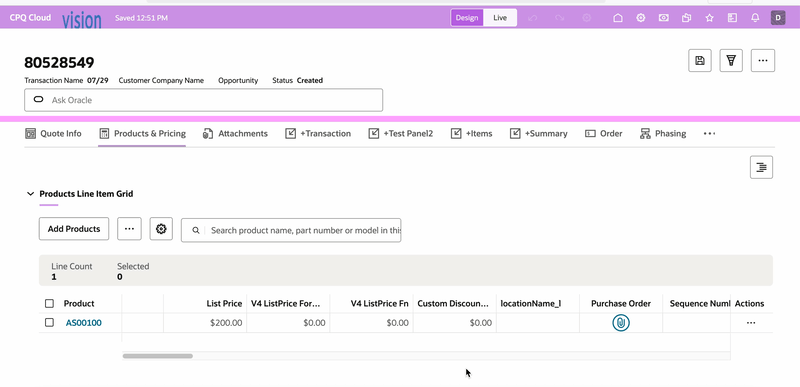800x387 pixels.
Task: Collapse the Products Line Item Grid section
Action: (31, 194)
